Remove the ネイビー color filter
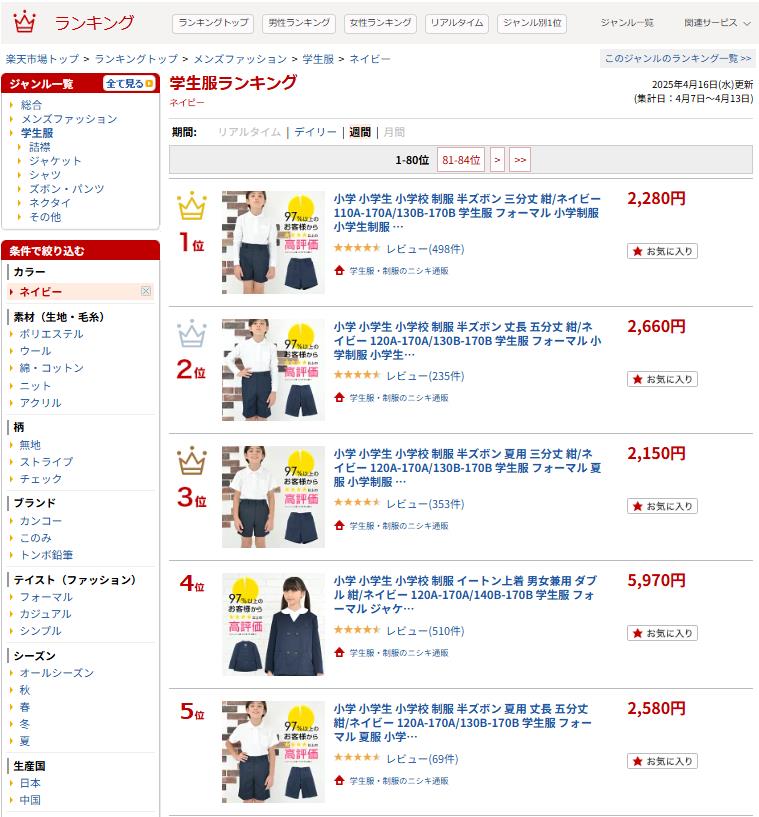 point(146,291)
